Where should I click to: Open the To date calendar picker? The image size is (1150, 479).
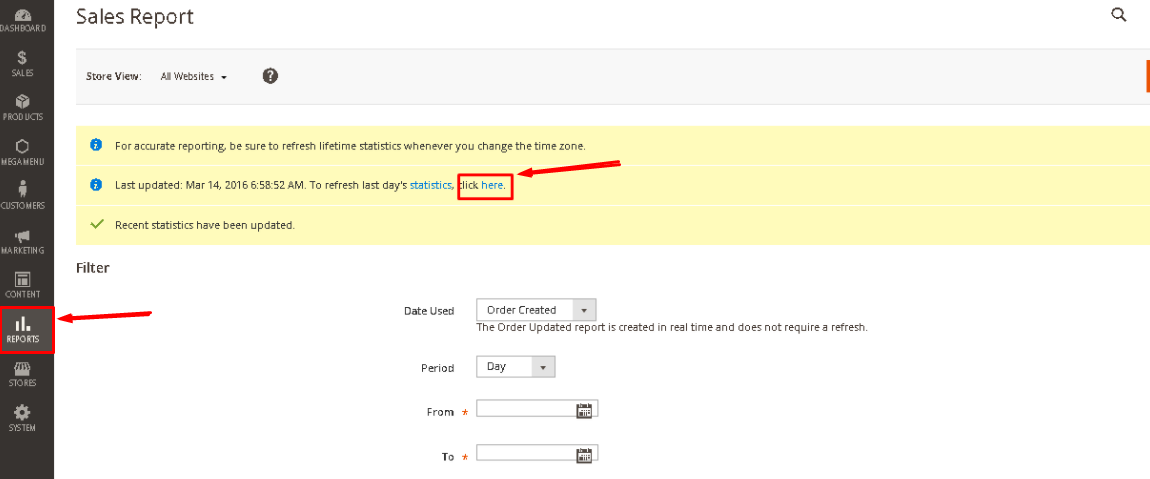click(x=584, y=455)
